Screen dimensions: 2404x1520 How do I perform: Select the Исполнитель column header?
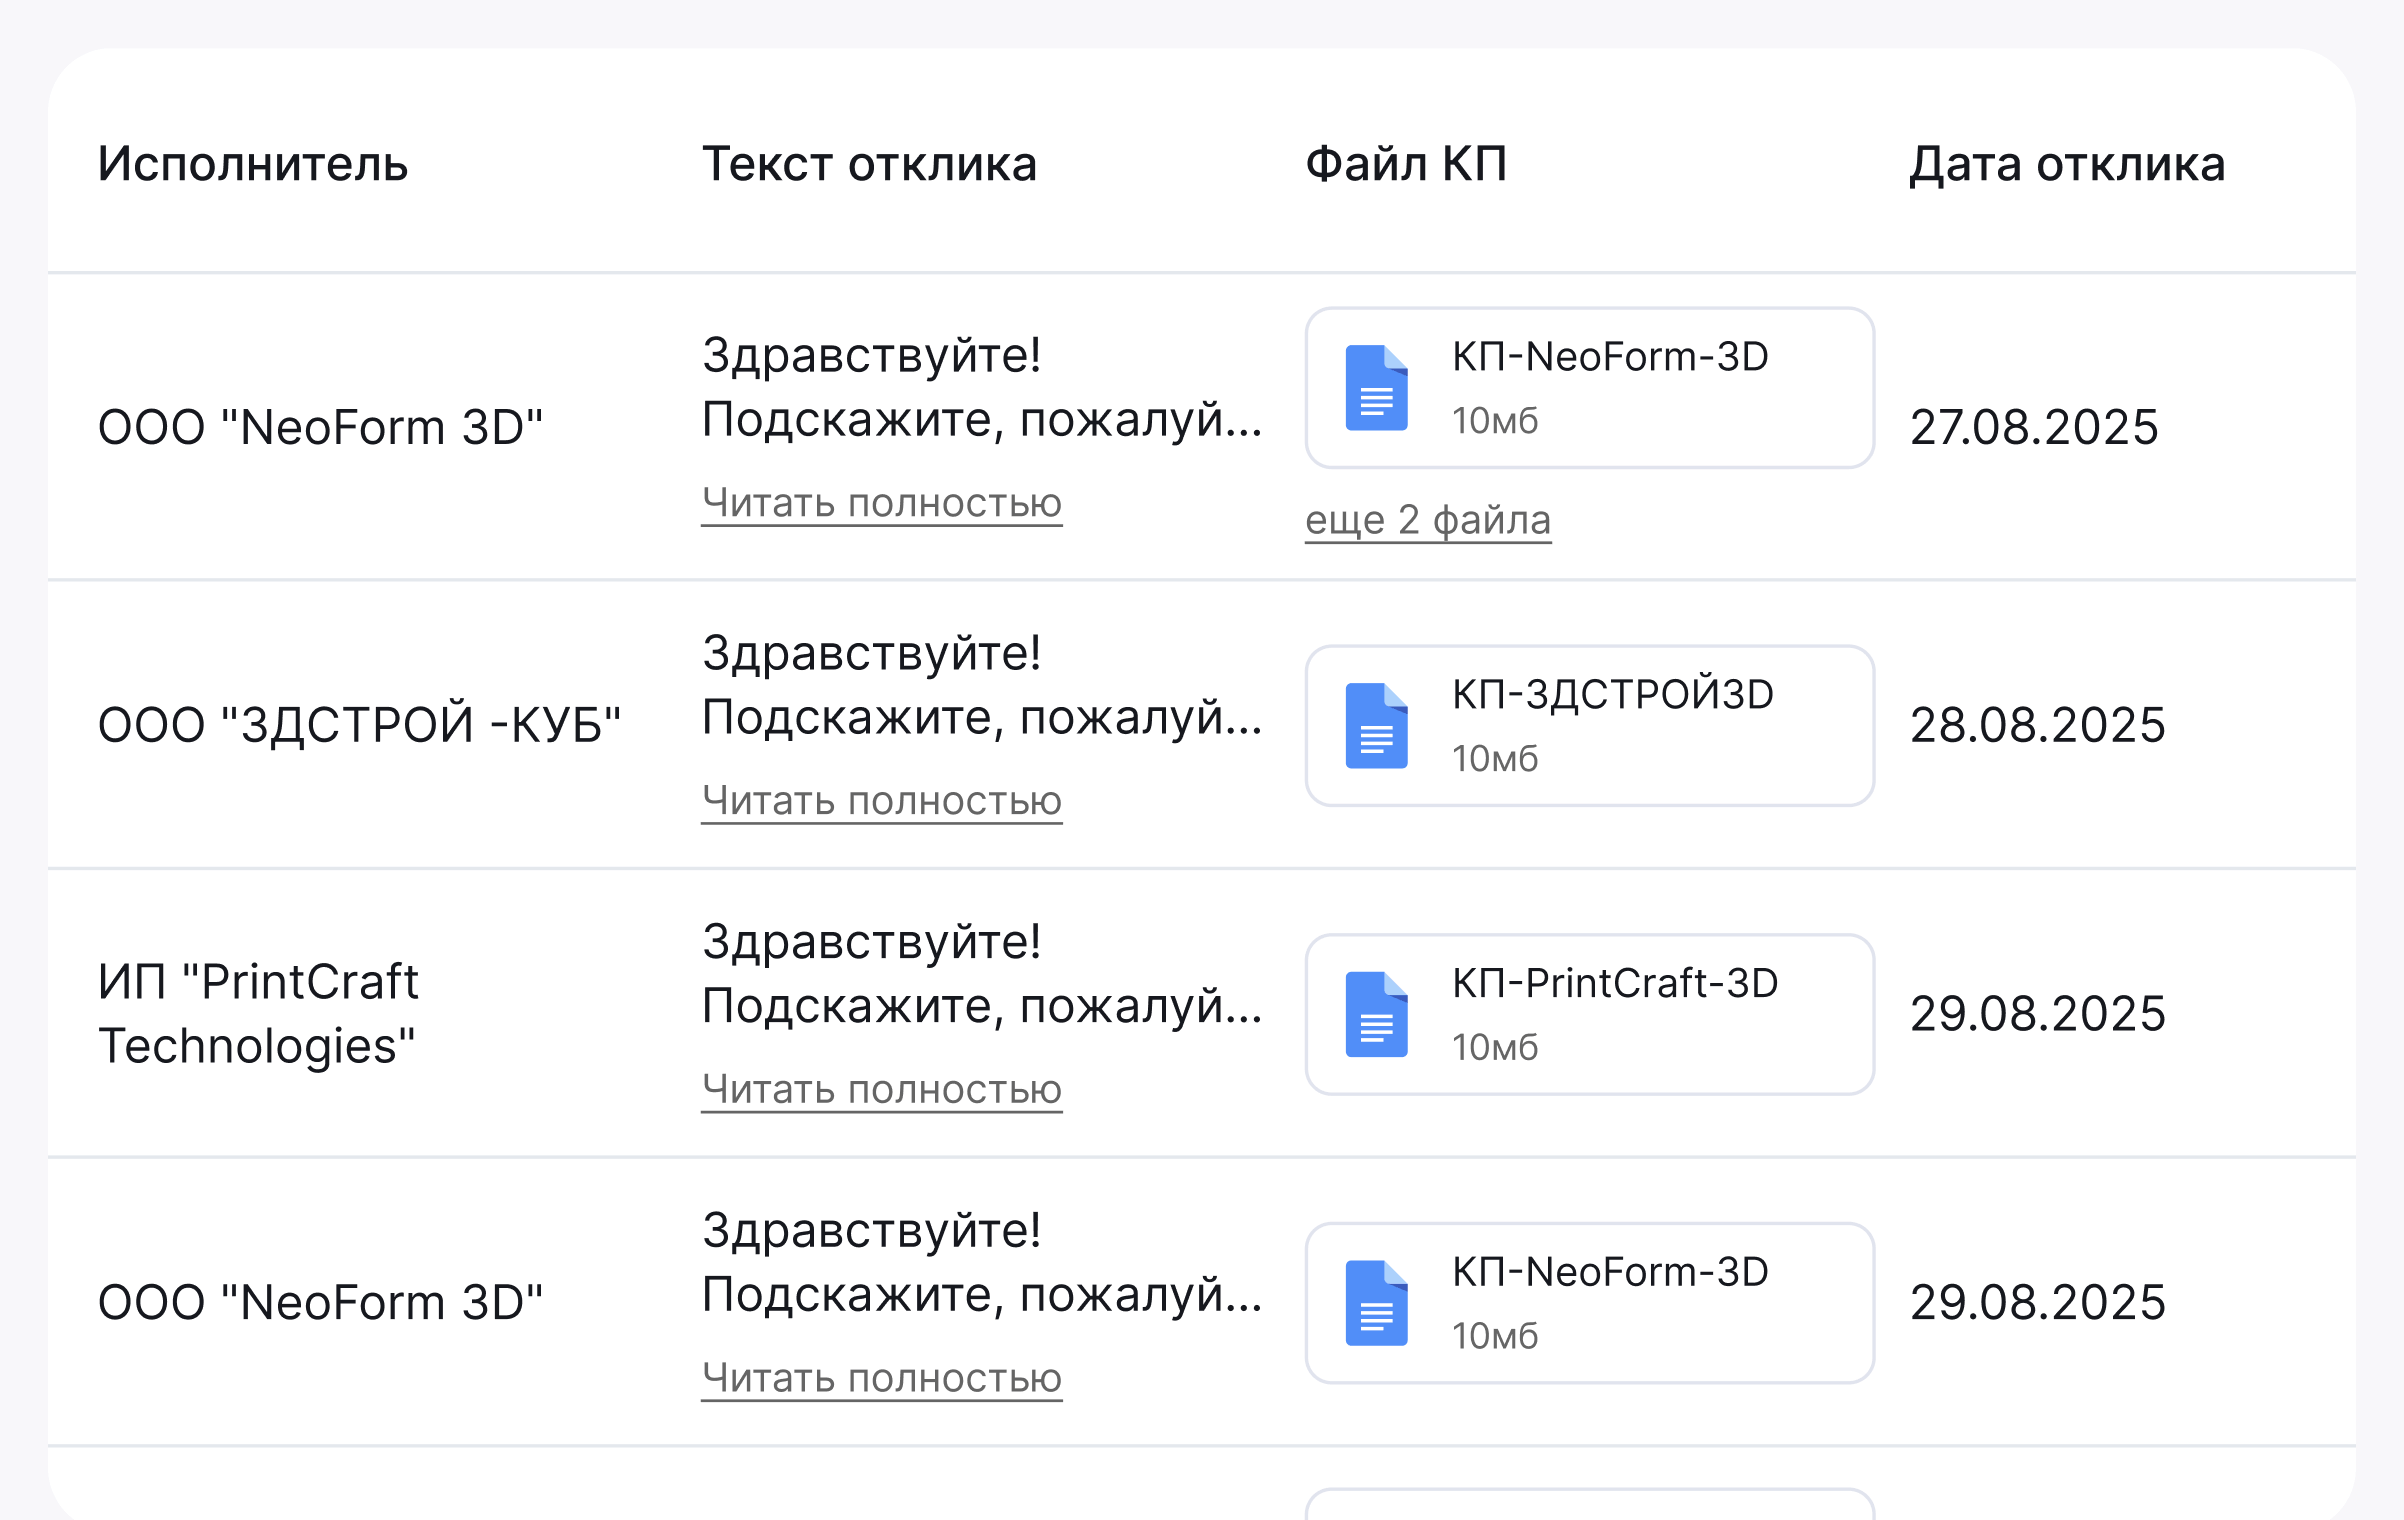[253, 164]
